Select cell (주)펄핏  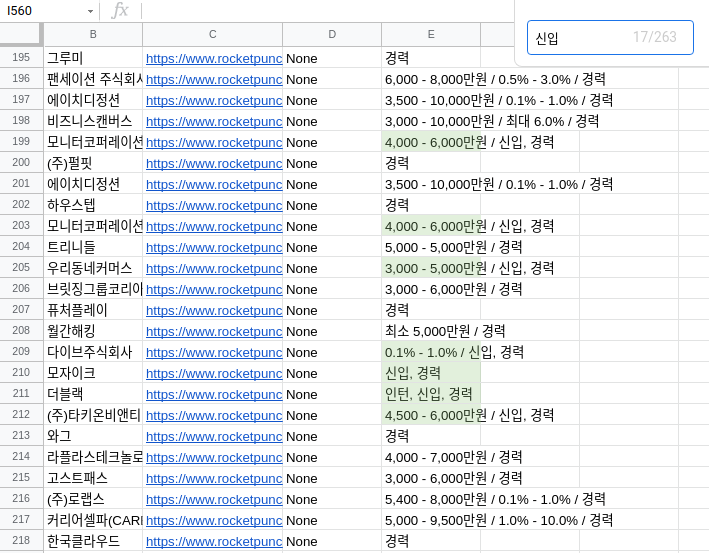pyautogui.click(x=93, y=163)
